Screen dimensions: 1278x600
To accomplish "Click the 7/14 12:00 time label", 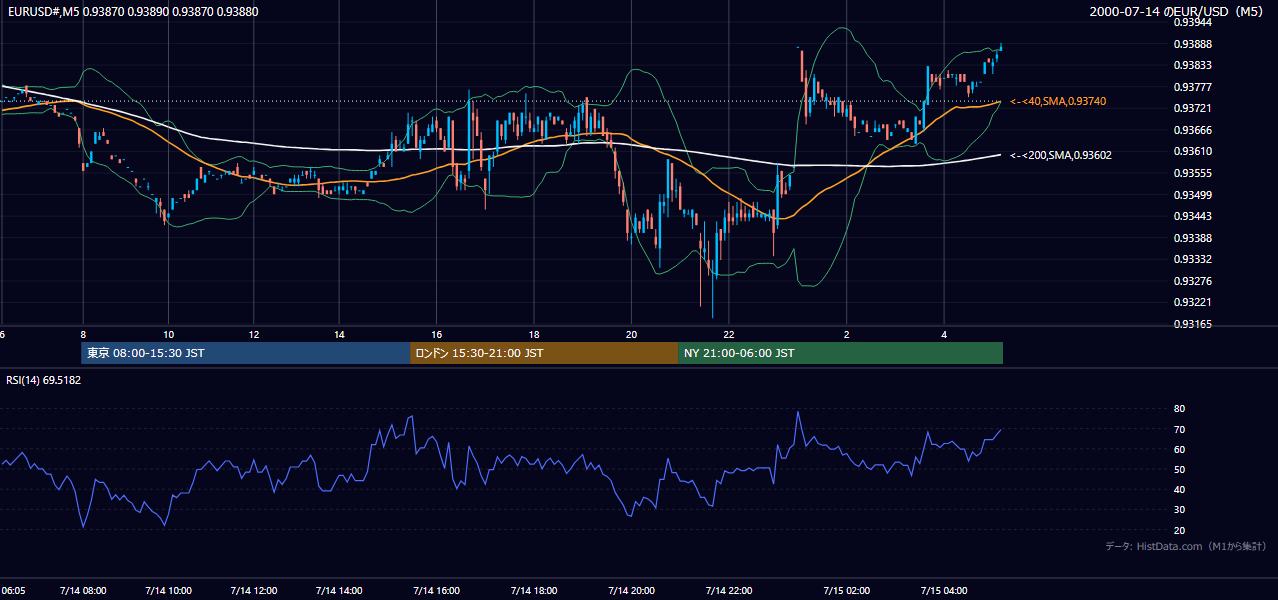I will coord(254,591).
